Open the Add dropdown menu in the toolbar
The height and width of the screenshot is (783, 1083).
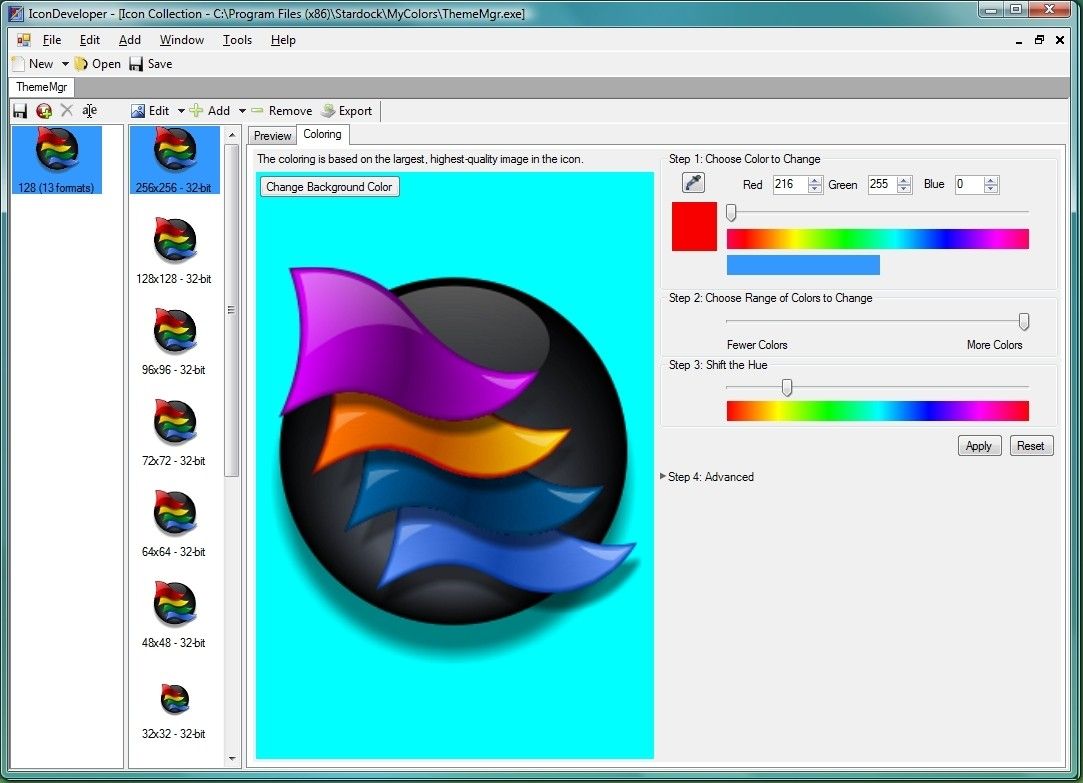click(242, 110)
